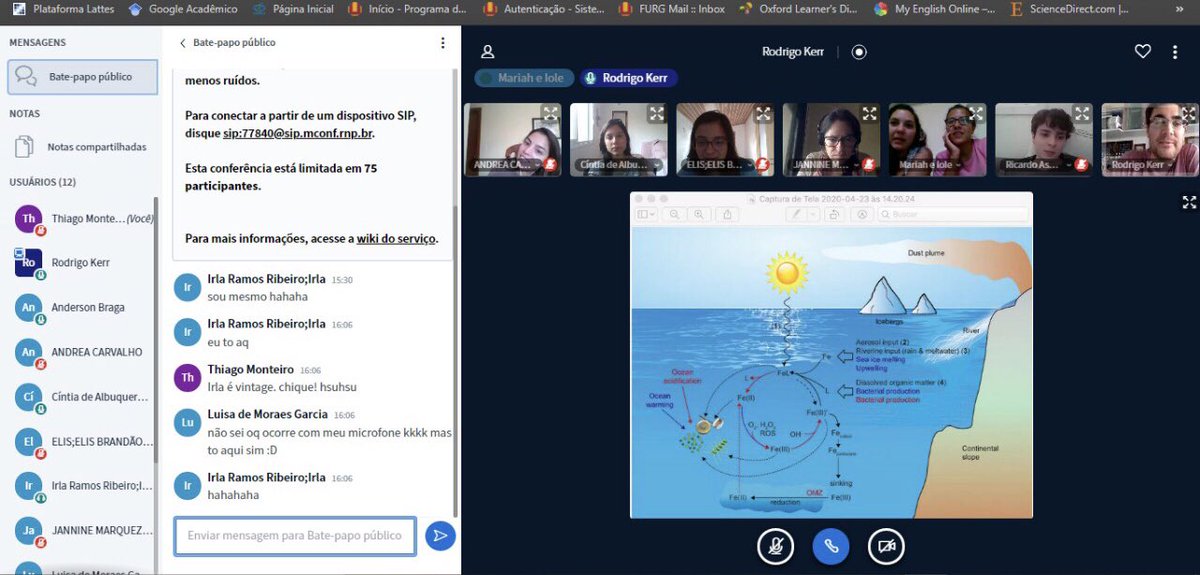This screenshot has width=1200, height=575.
Task: Click the recording indicator next to Rodrigo Kerr
Action: [859, 52]
